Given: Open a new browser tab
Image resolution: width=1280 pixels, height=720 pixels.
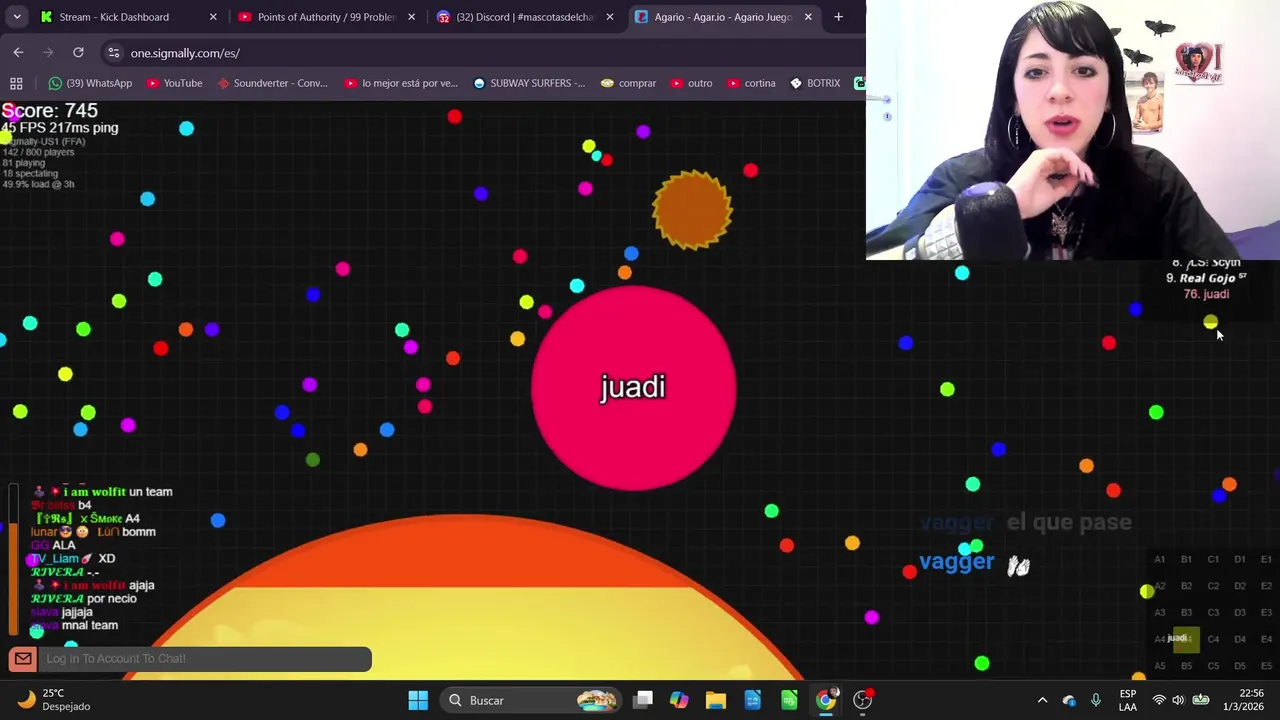Looking at the screenshot, I should click(838, 17).
